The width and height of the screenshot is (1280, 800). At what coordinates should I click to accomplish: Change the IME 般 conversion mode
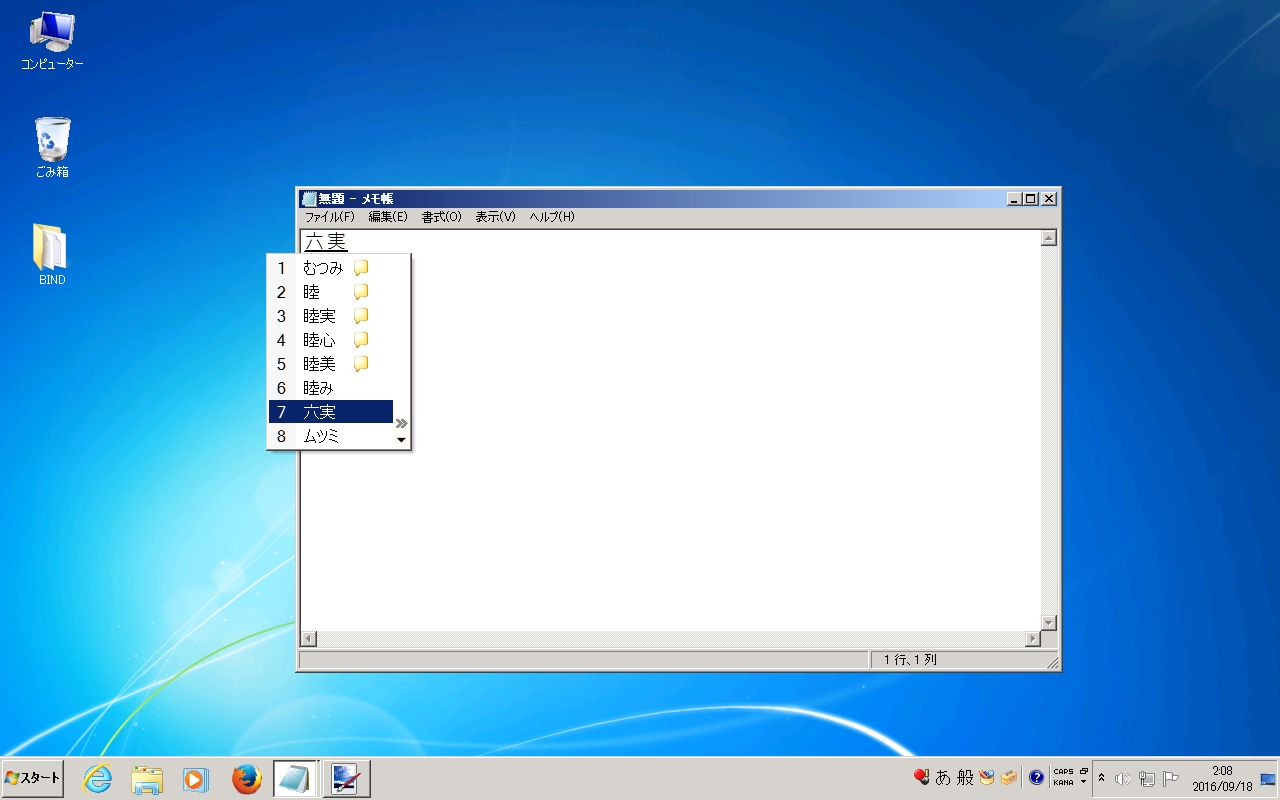(965, 777)
